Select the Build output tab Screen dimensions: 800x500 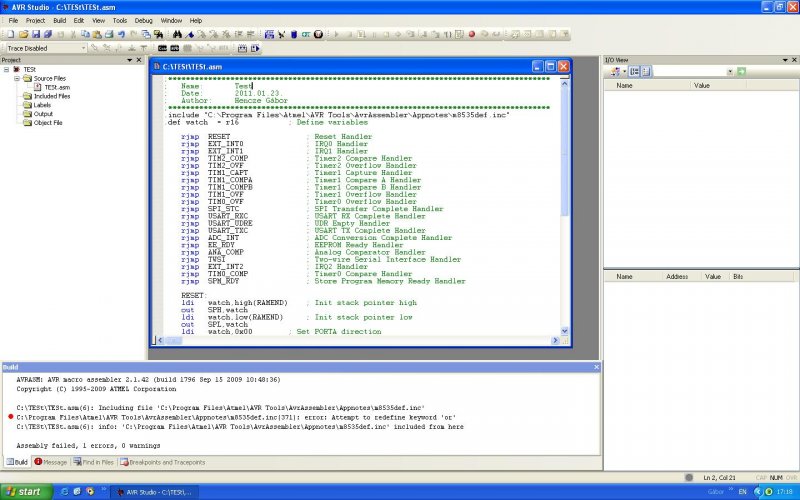click(x=17, y=462)
